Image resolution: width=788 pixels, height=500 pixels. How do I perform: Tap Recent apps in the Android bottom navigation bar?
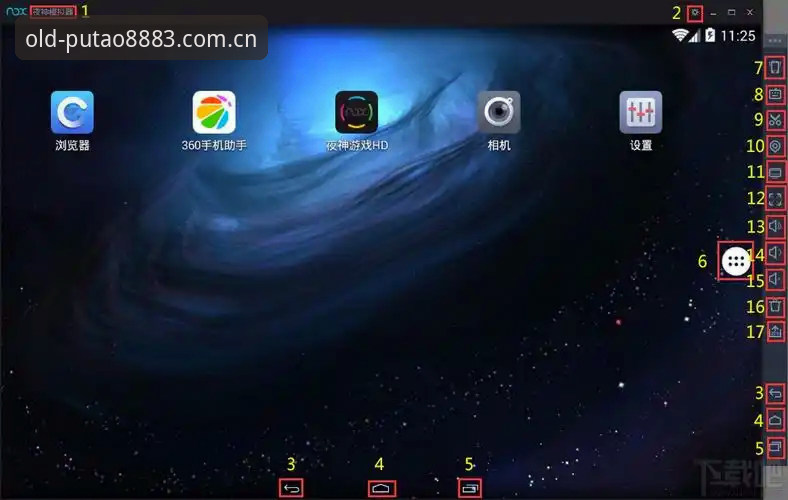click(x=470, y=488)
